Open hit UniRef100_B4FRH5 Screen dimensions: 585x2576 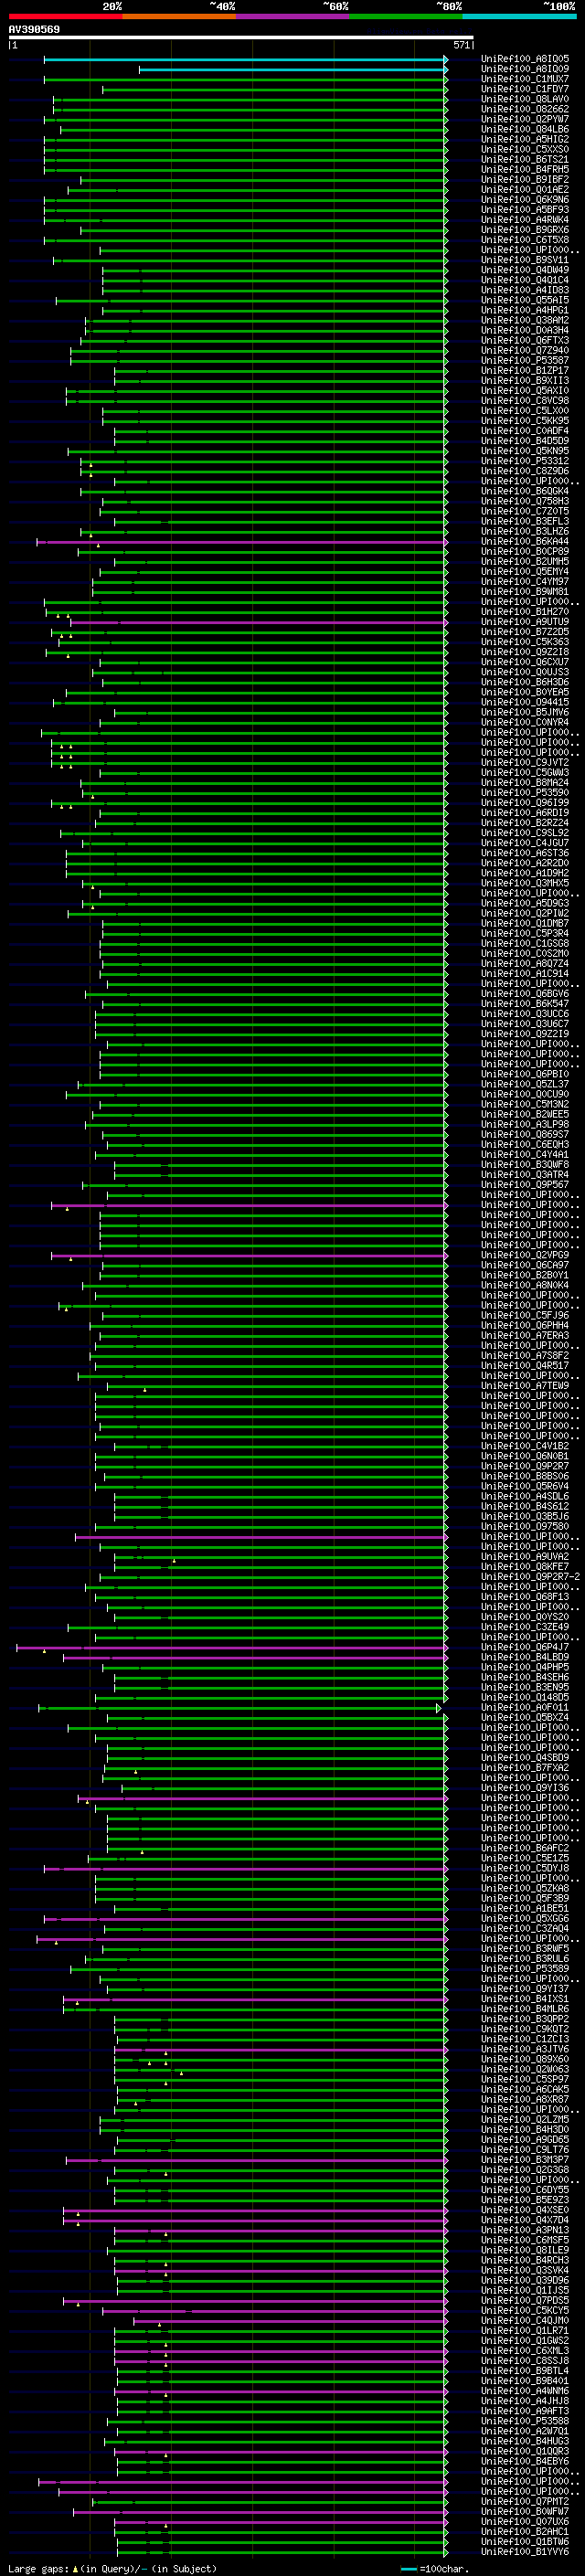[525, 169]
